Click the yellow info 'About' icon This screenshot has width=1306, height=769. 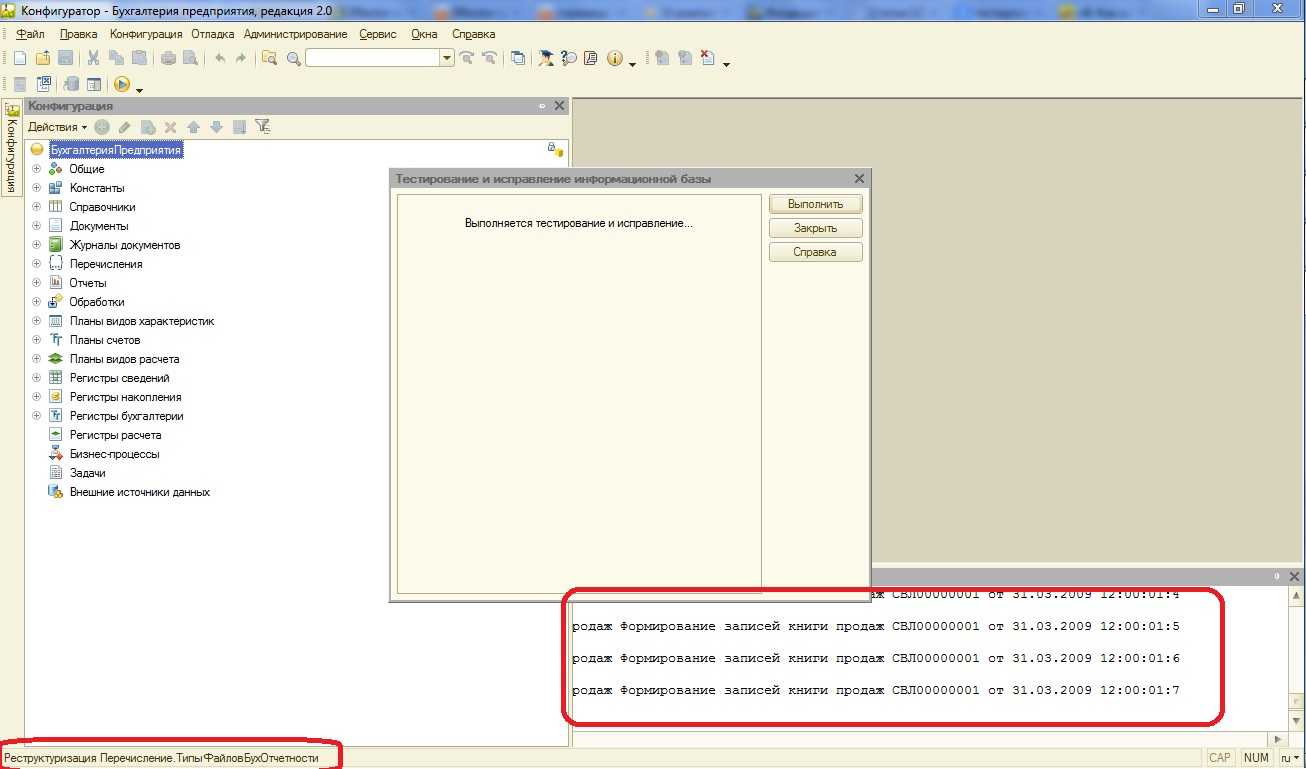pos(615,59)
